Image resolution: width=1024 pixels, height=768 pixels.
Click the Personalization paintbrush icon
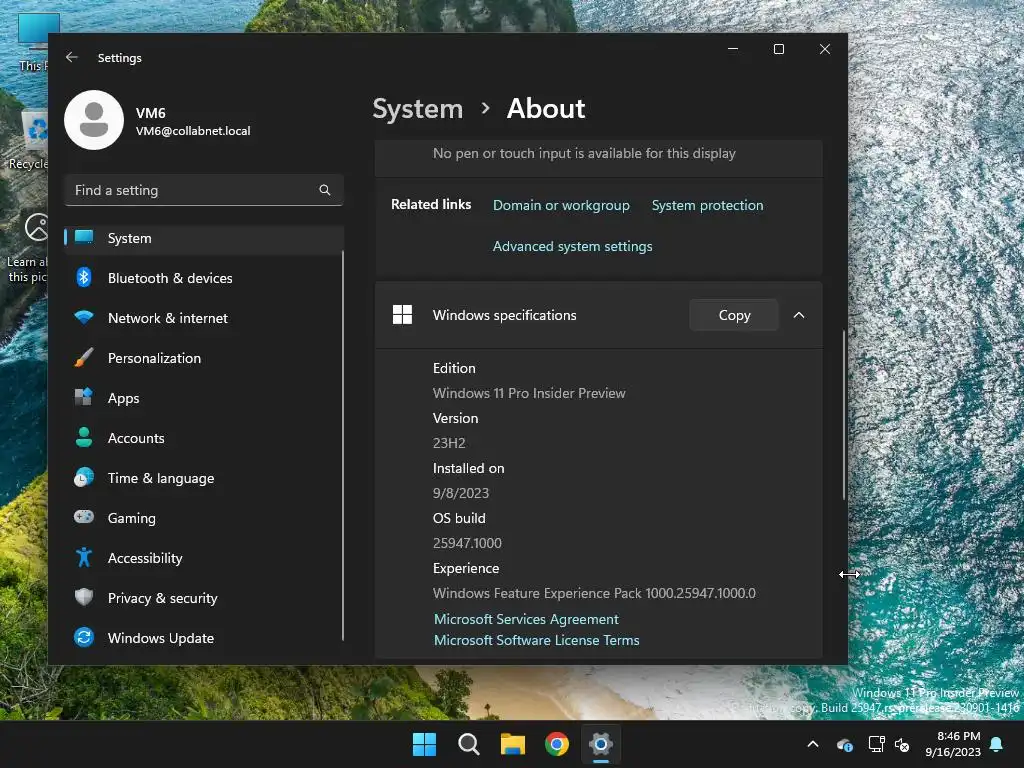click(84, 357)
